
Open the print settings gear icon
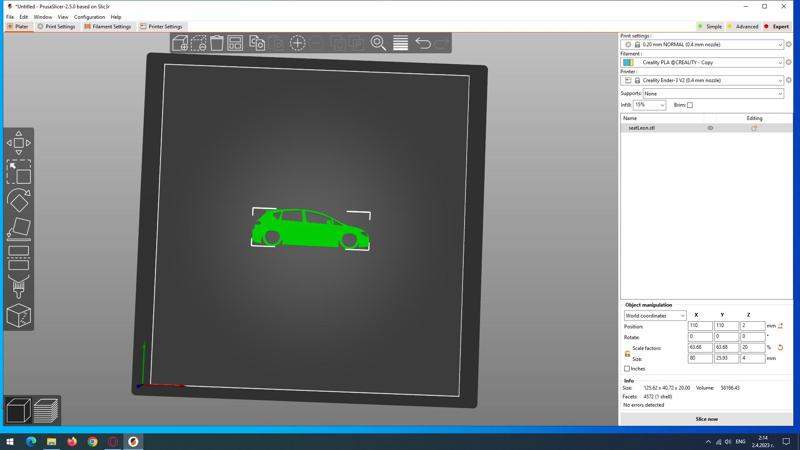[x=789, y=44]
